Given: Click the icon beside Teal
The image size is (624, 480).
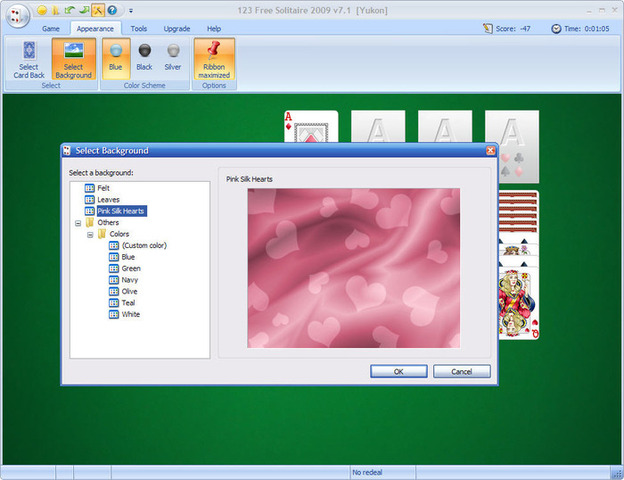Looking at the screenshot, I should pyautogui.click(x=114, y=303).
